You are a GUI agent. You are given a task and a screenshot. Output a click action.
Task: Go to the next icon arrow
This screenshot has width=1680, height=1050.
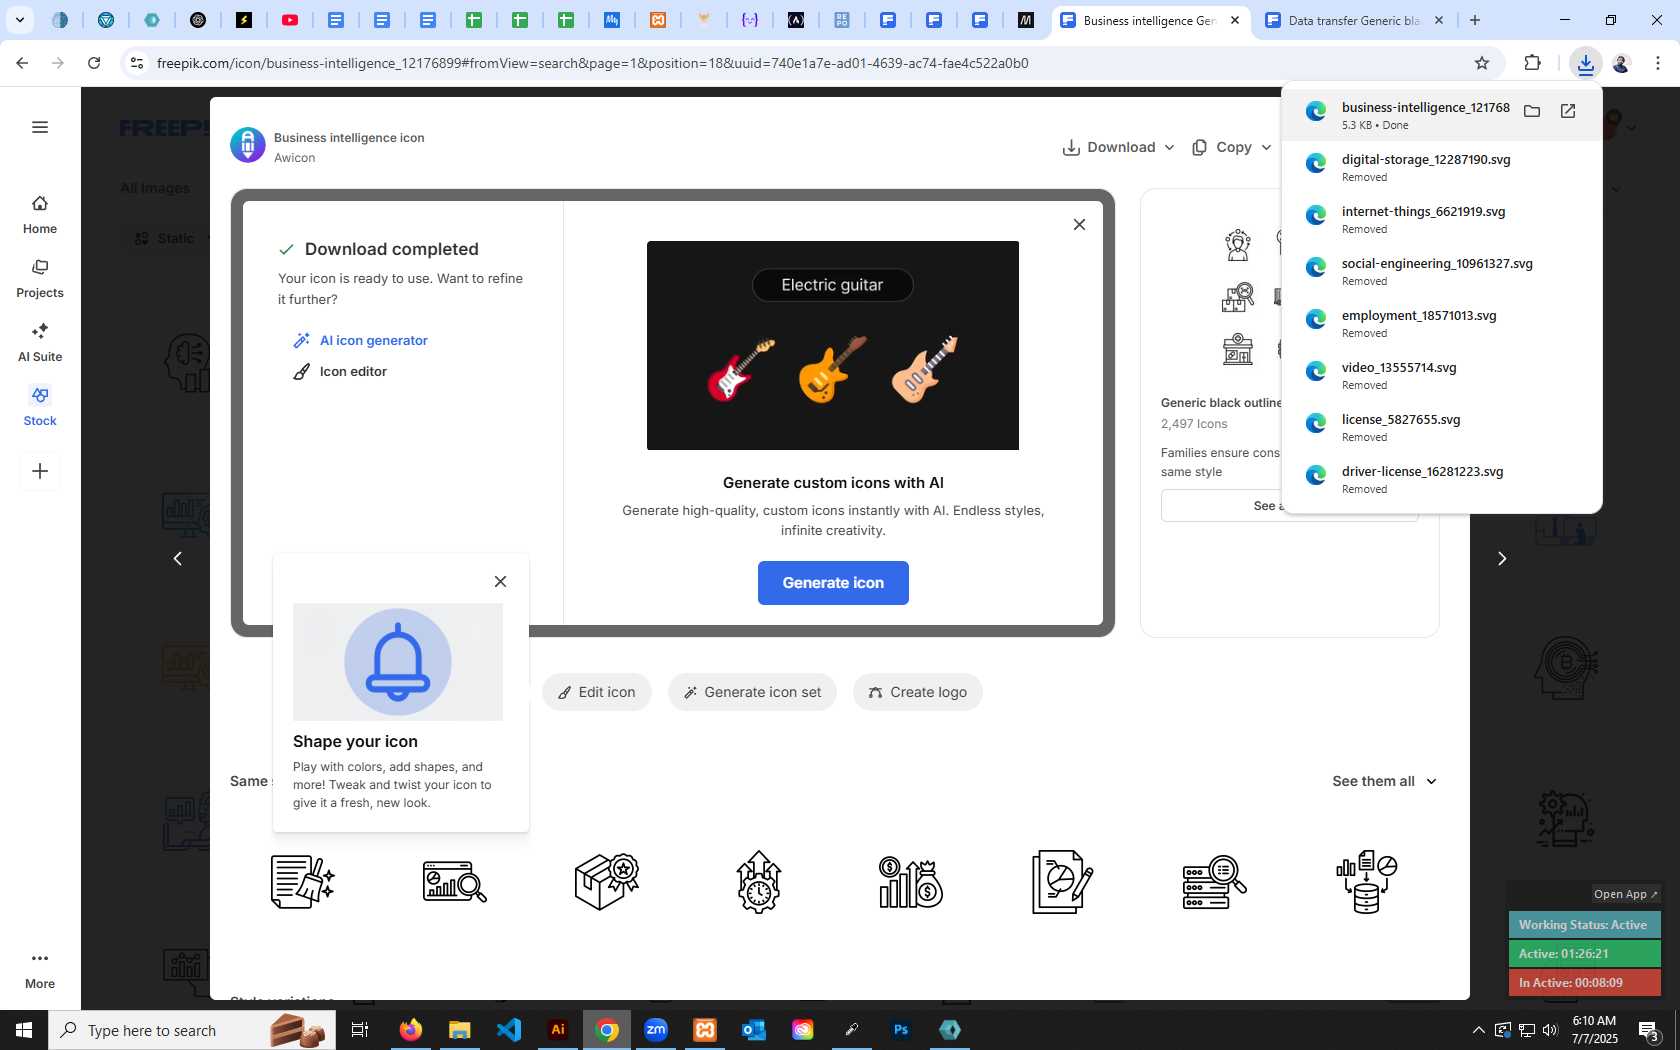pyautogui.click(x=1501, y=559)
